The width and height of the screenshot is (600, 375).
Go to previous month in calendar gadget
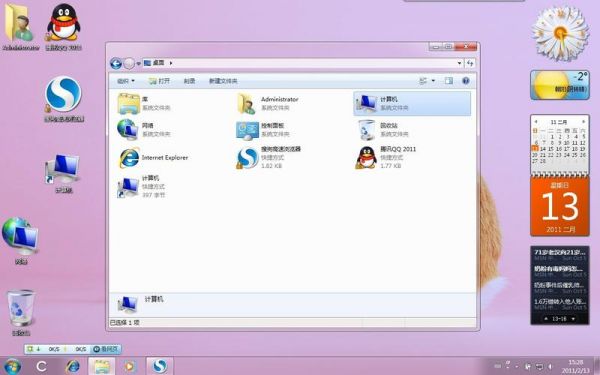[536, 122]
